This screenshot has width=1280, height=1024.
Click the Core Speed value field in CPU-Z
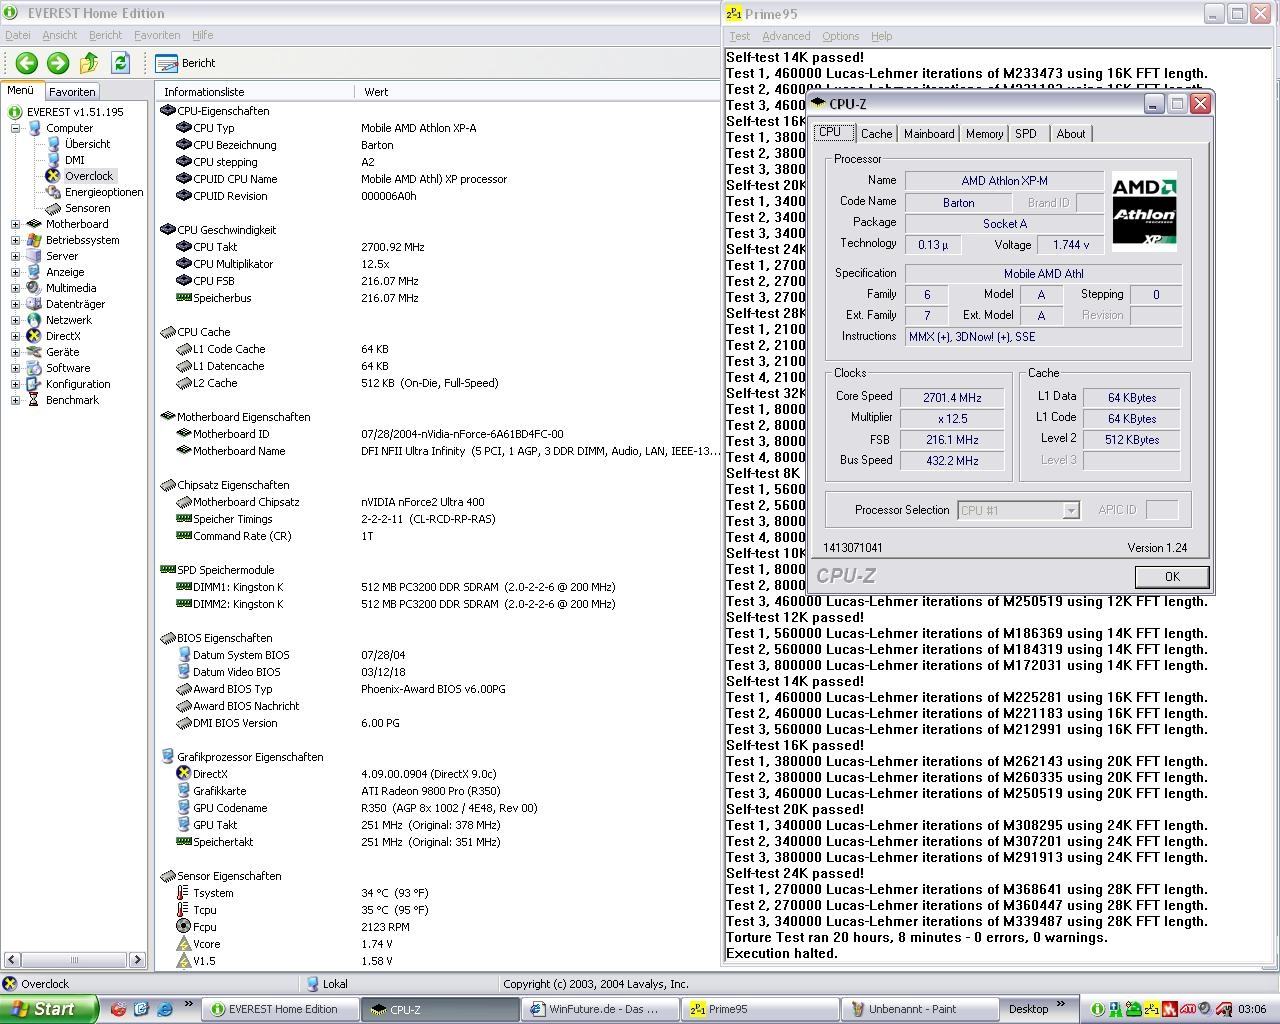952,398
